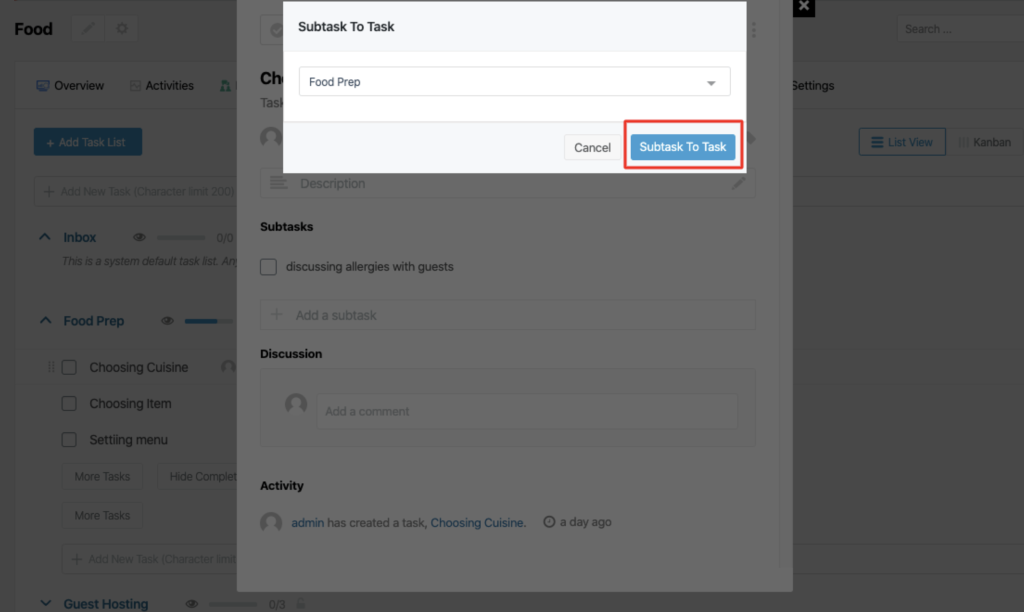The image size is (1024, 612).
Task: Tick the Choosing Item checkbox
Action: click(69, 404)
